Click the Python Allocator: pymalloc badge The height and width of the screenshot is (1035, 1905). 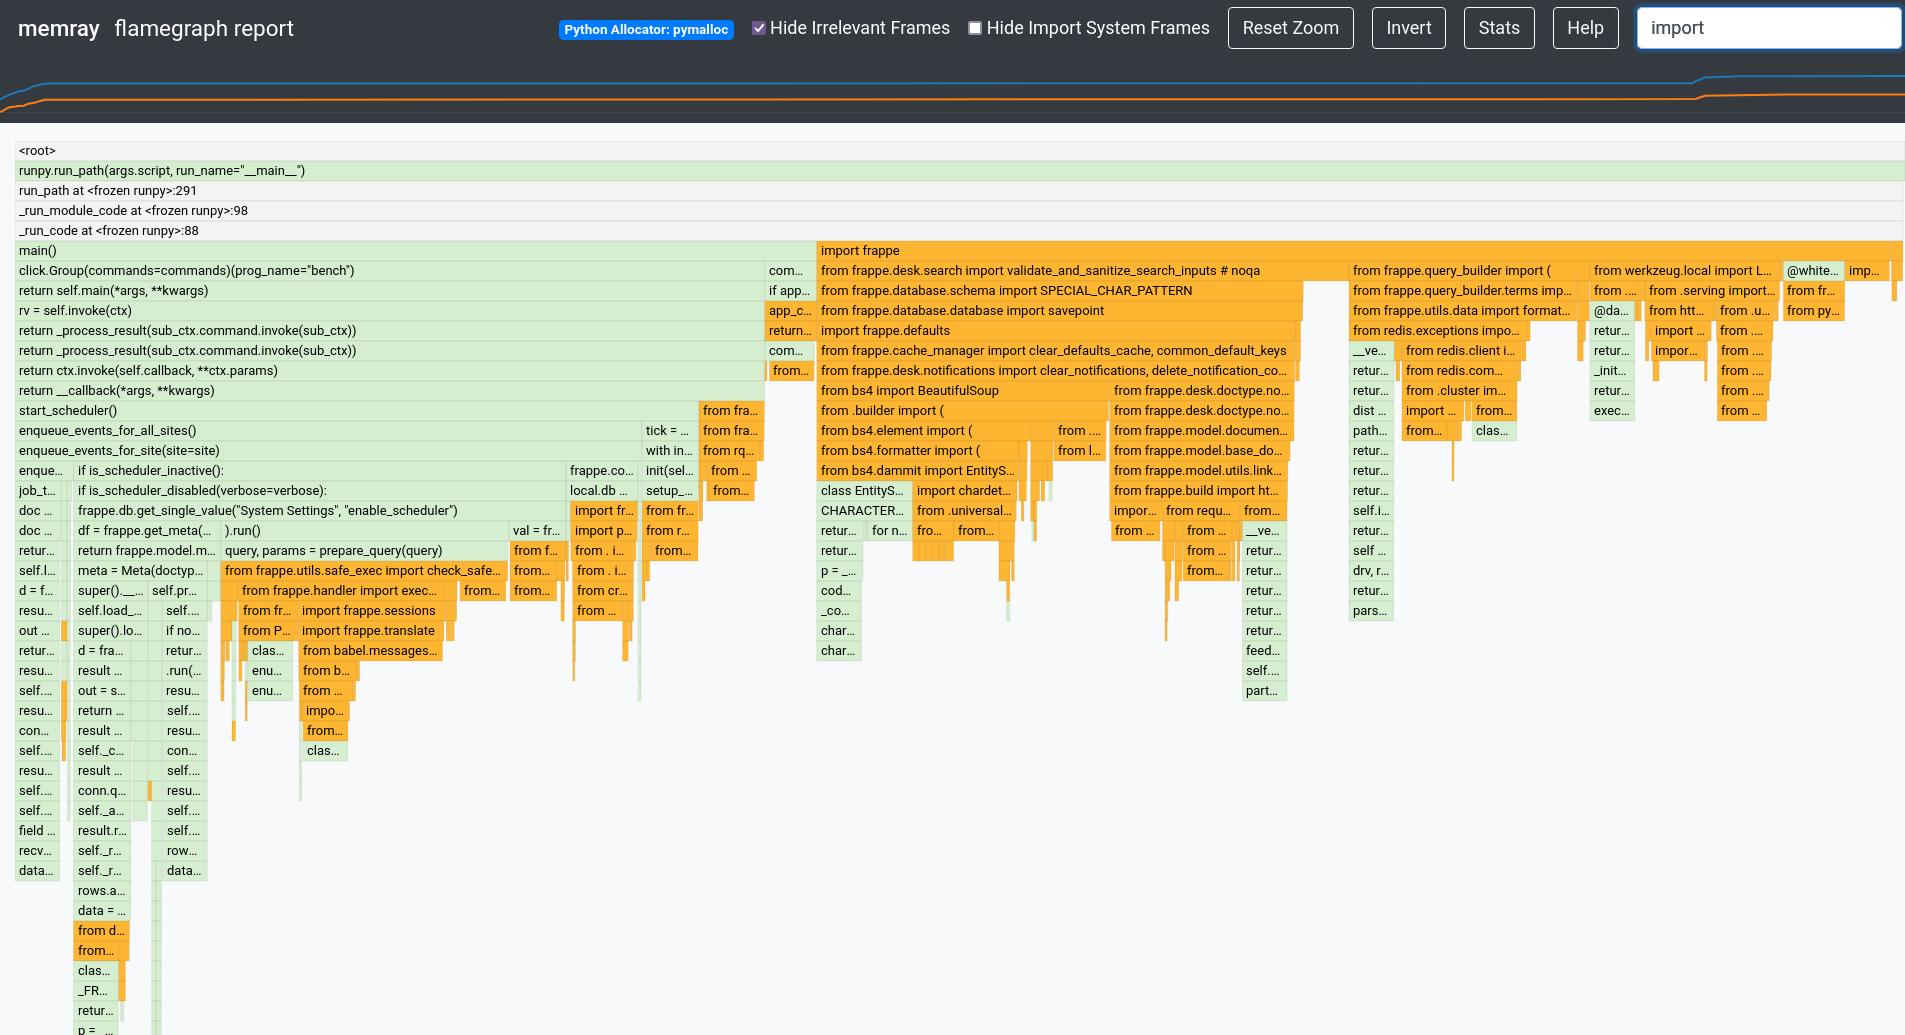pos(646,29)
